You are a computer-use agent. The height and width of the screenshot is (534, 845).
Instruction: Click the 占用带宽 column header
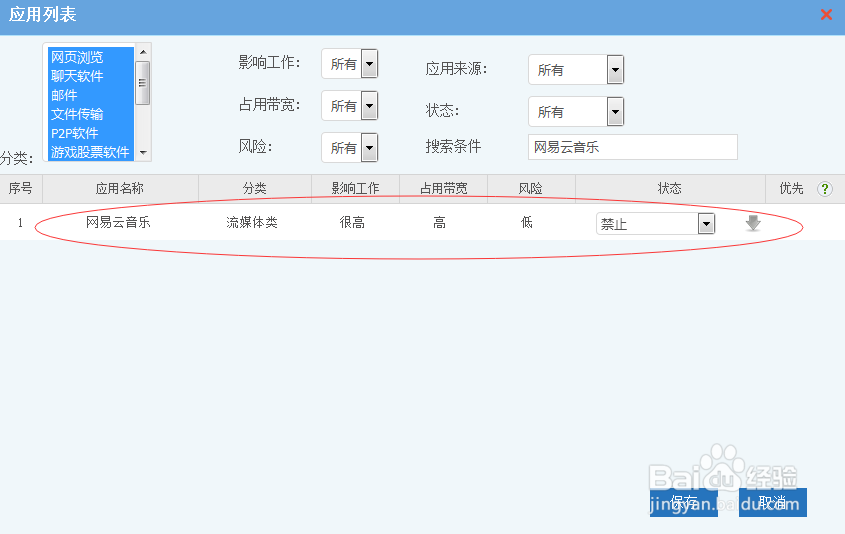click(444, 189)
